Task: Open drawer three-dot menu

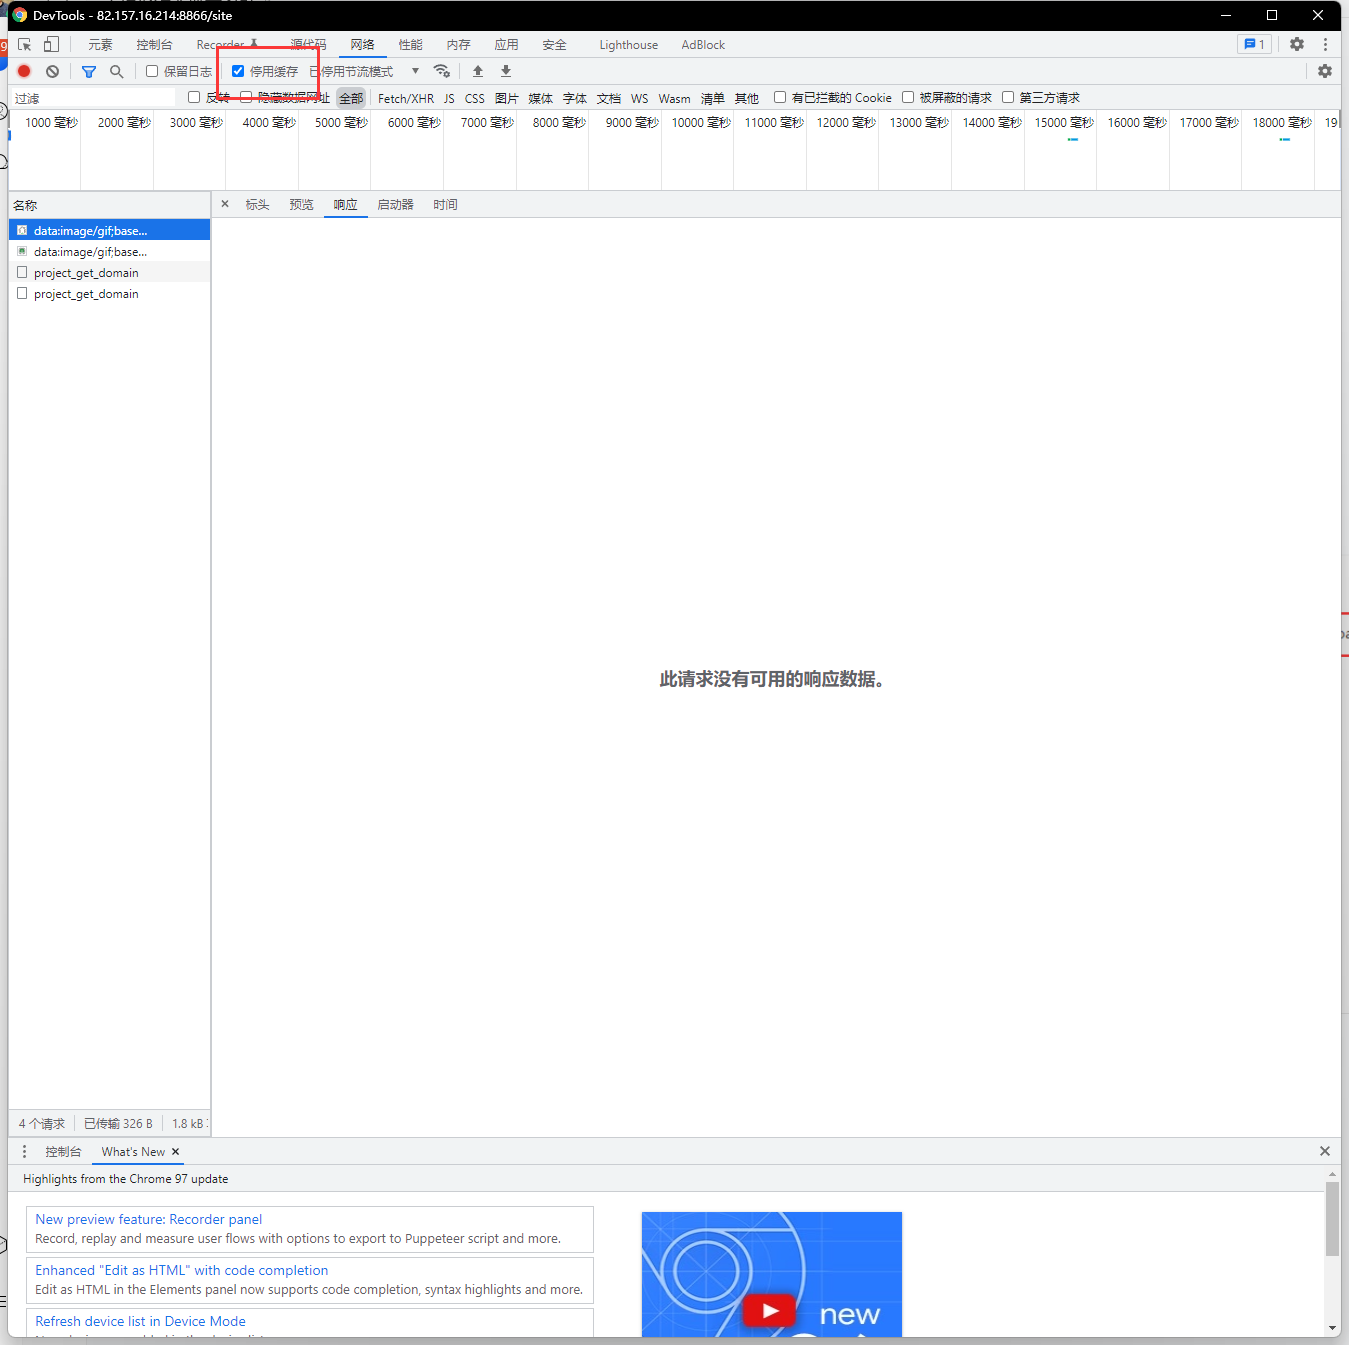Action: tap(25, 1152)
